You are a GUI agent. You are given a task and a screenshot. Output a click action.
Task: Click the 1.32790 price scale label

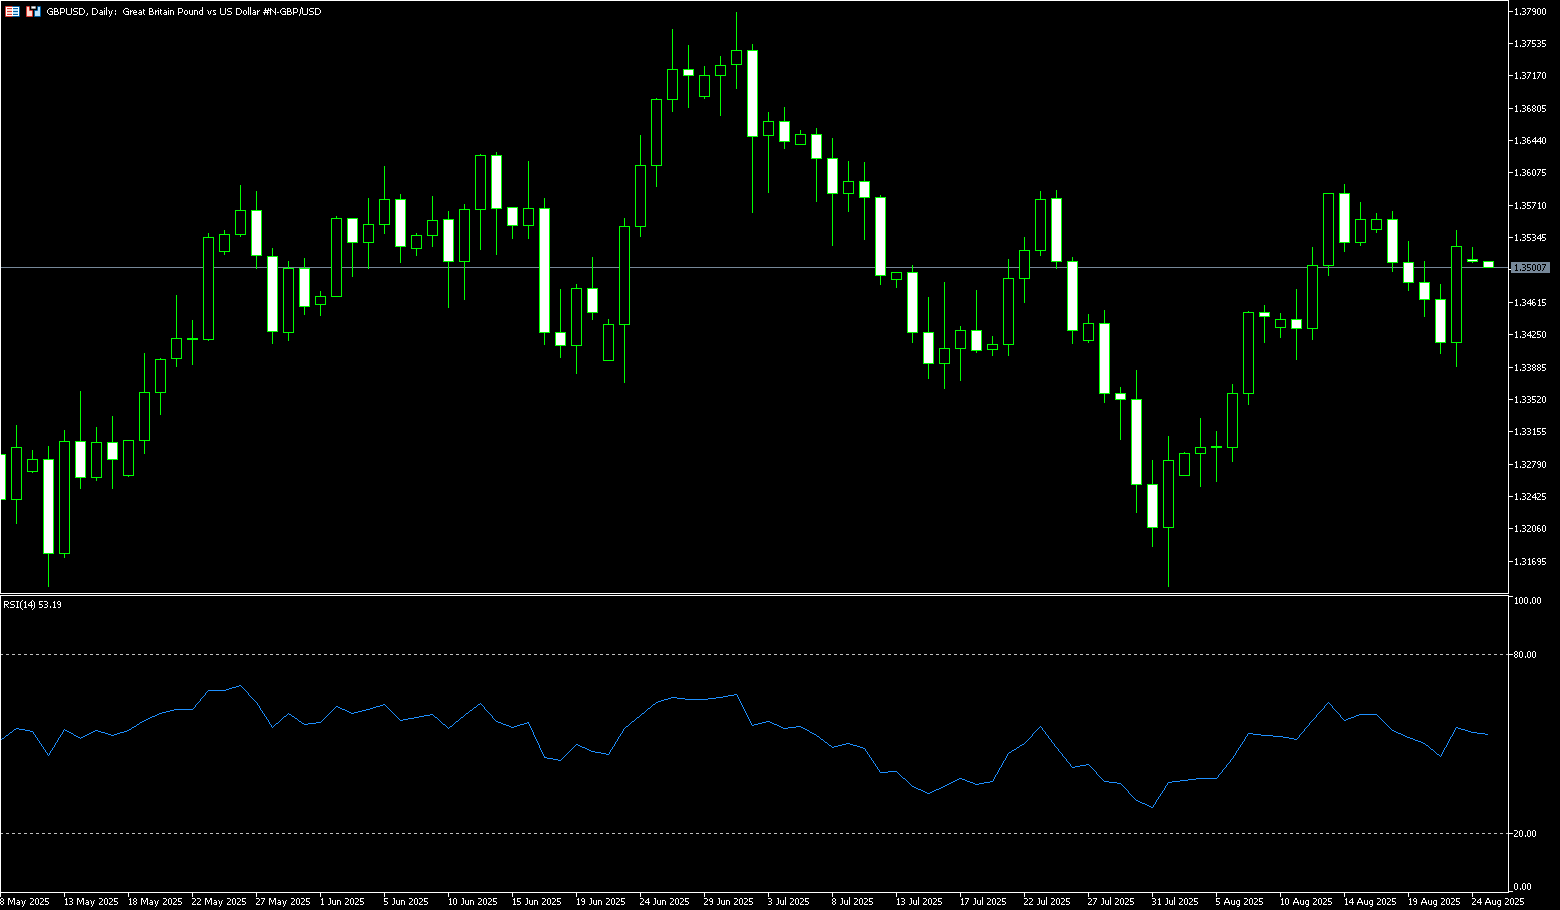[x=1531, y=465]
